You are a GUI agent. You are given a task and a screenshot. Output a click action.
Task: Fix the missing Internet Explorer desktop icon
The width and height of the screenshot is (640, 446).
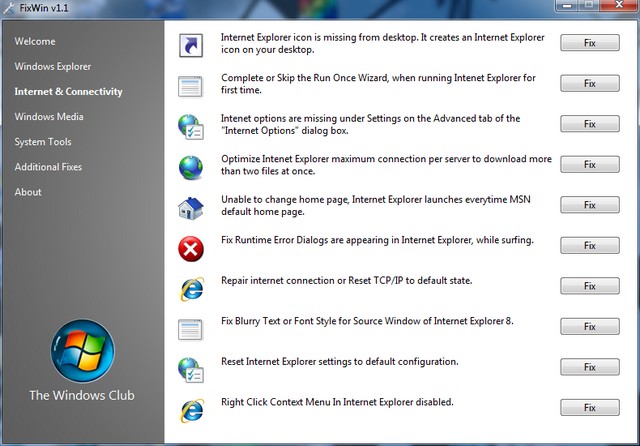tap(590, 43)
